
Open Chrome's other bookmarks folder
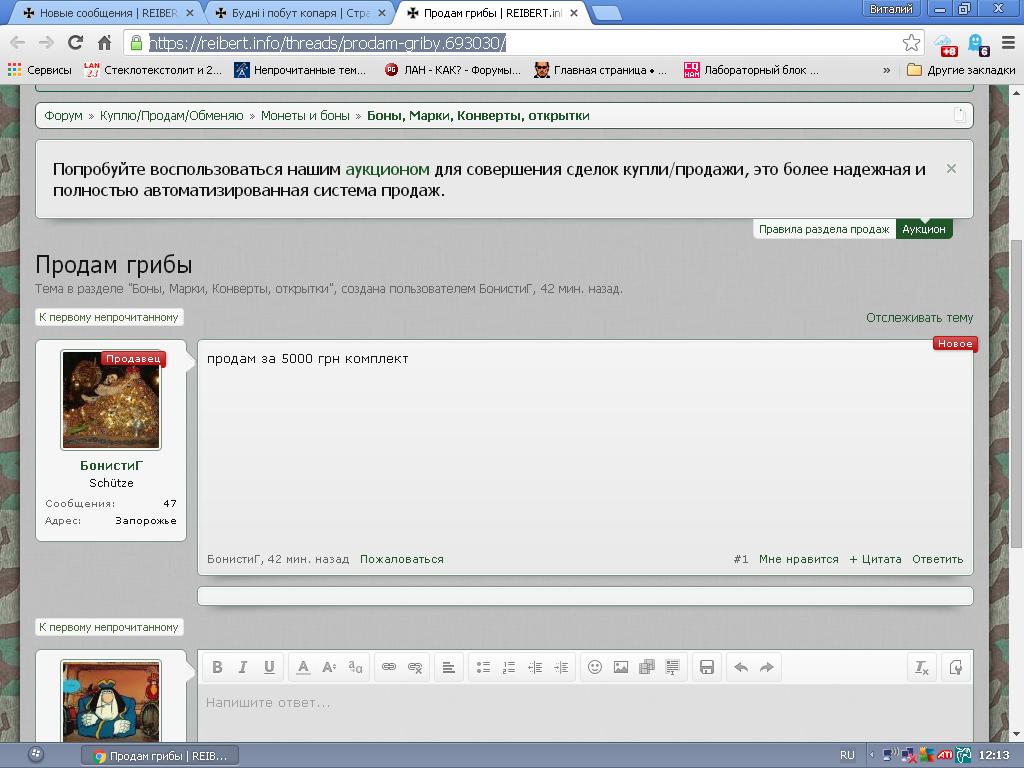pyautogui.click(x=961, y=70)
